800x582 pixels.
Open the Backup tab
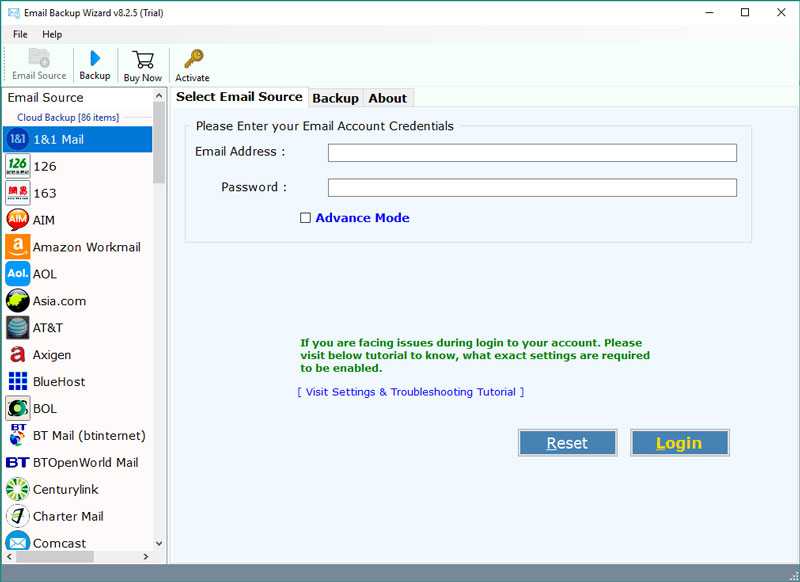click(x=335, y=98)
